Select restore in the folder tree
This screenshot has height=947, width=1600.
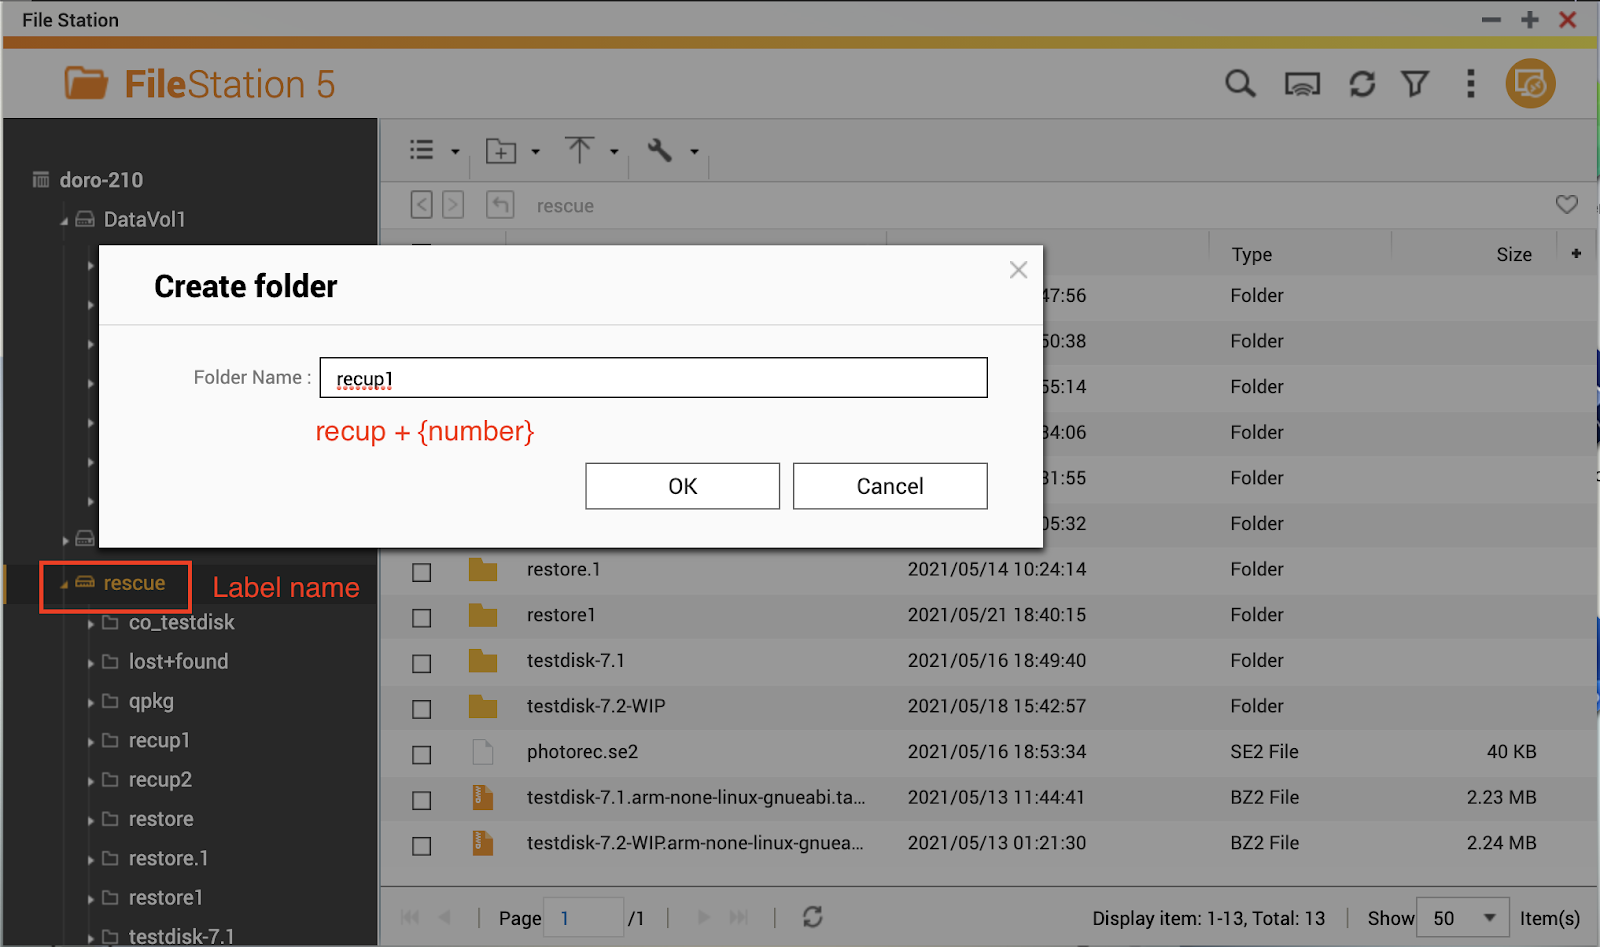click(x=161, y=819)
